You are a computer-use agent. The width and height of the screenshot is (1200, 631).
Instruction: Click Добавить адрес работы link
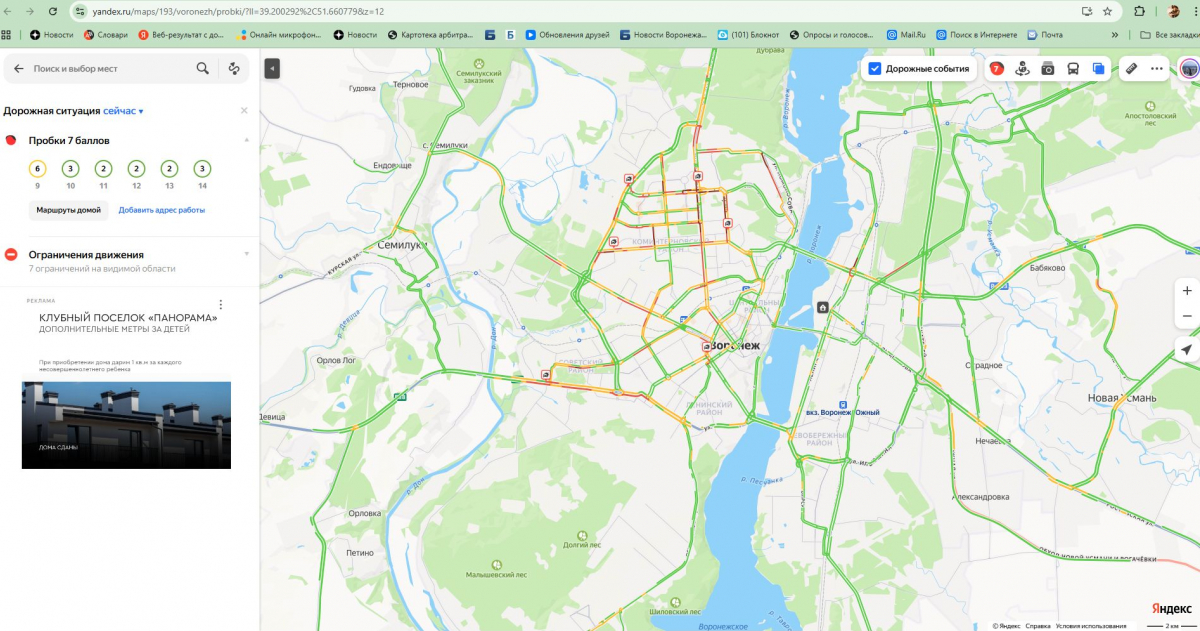point(162,210)
